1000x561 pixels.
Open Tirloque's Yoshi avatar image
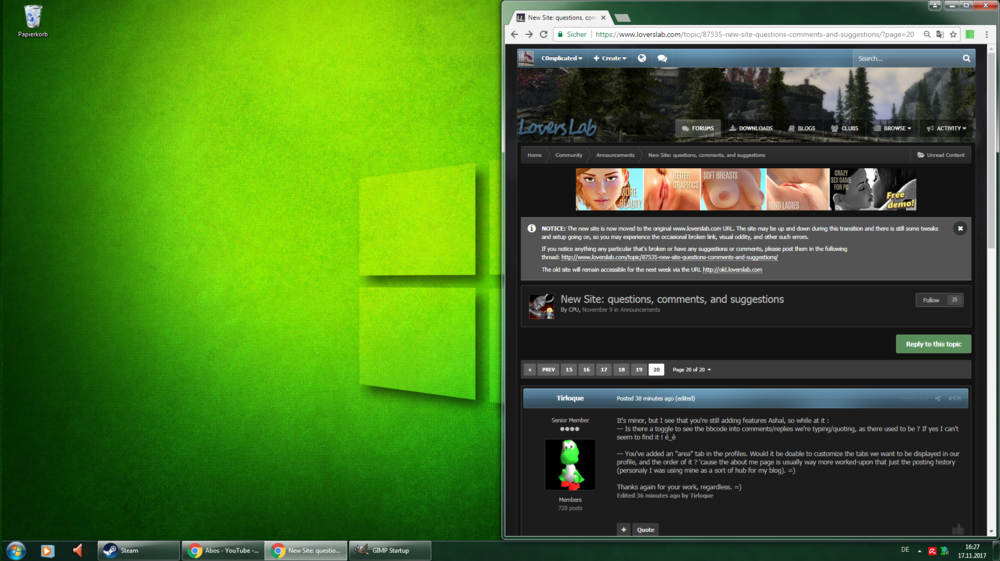pyautogui.click(x=570, y=464)
